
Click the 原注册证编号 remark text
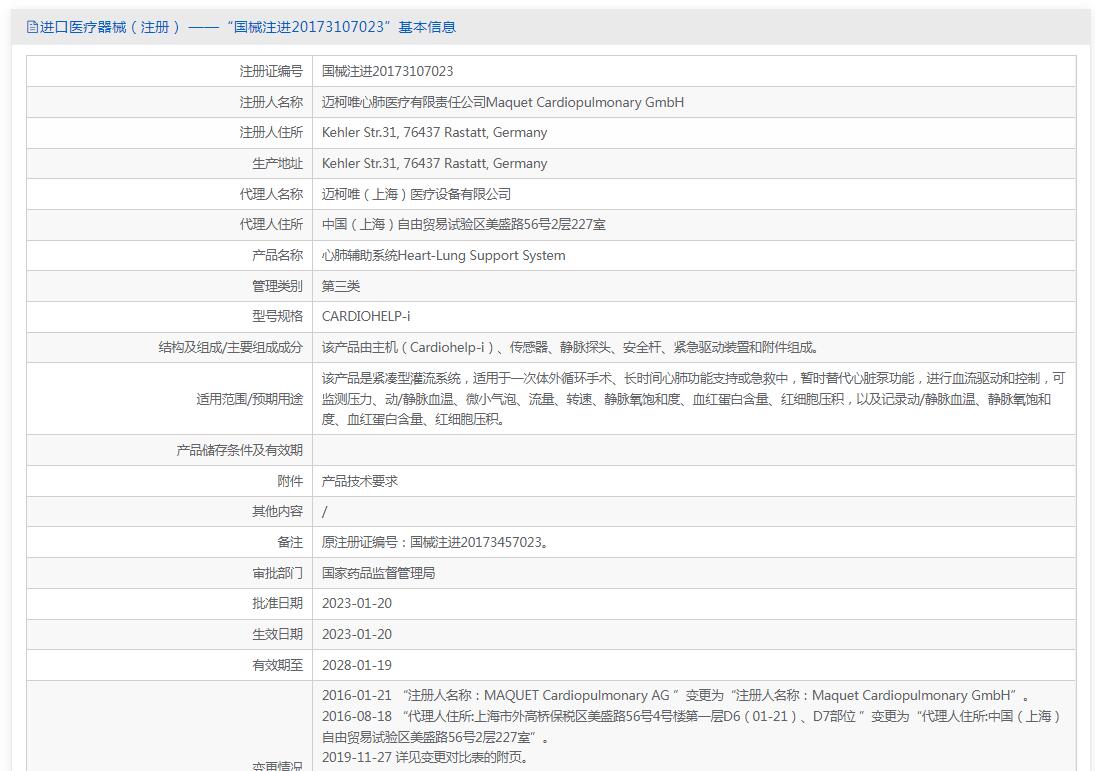point(435,543)
